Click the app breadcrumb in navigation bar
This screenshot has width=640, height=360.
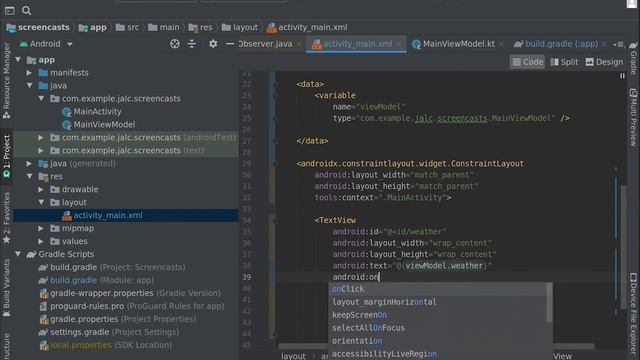(x=93, y=27)
